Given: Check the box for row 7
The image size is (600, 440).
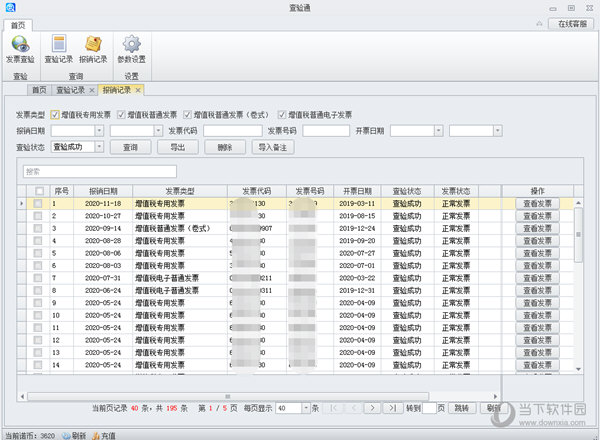Looking at the screenshot, I should [38, 278].
